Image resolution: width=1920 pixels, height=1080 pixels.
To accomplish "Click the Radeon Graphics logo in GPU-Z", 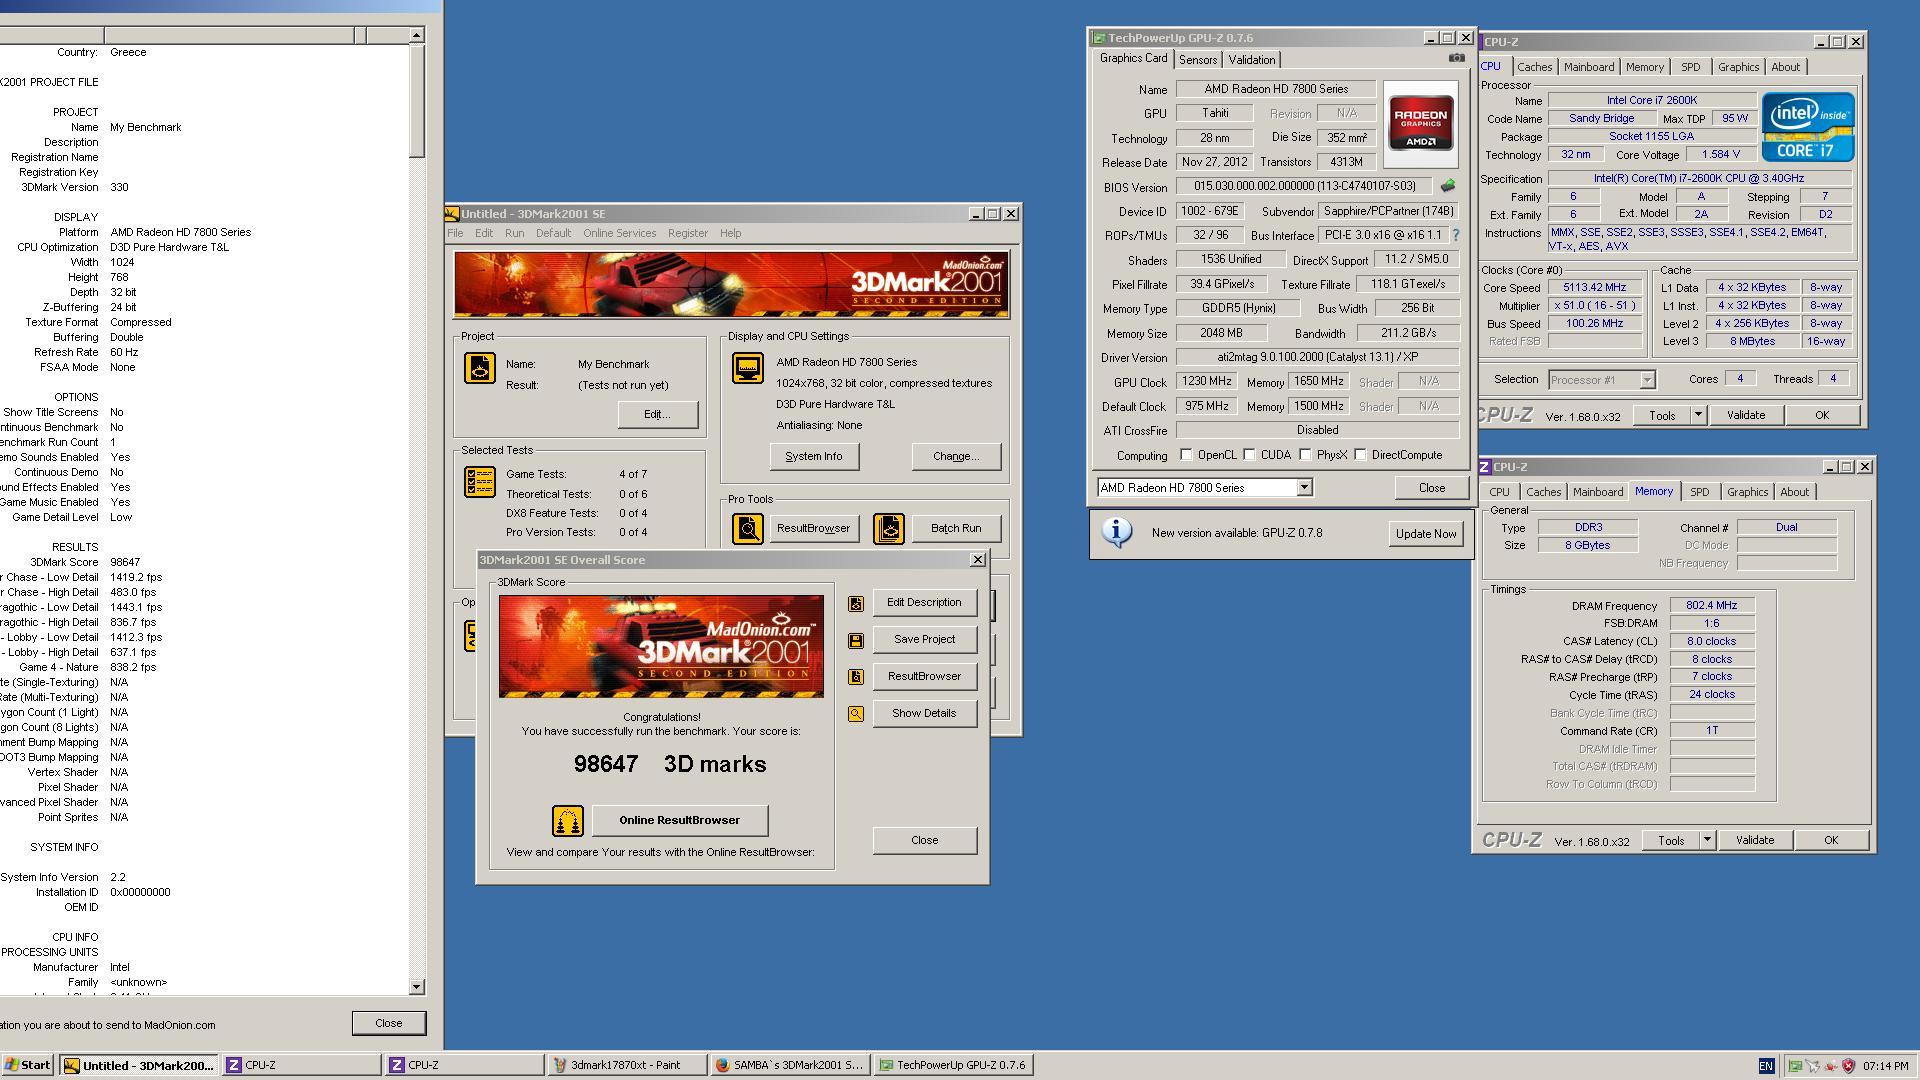I will 1421,123.
